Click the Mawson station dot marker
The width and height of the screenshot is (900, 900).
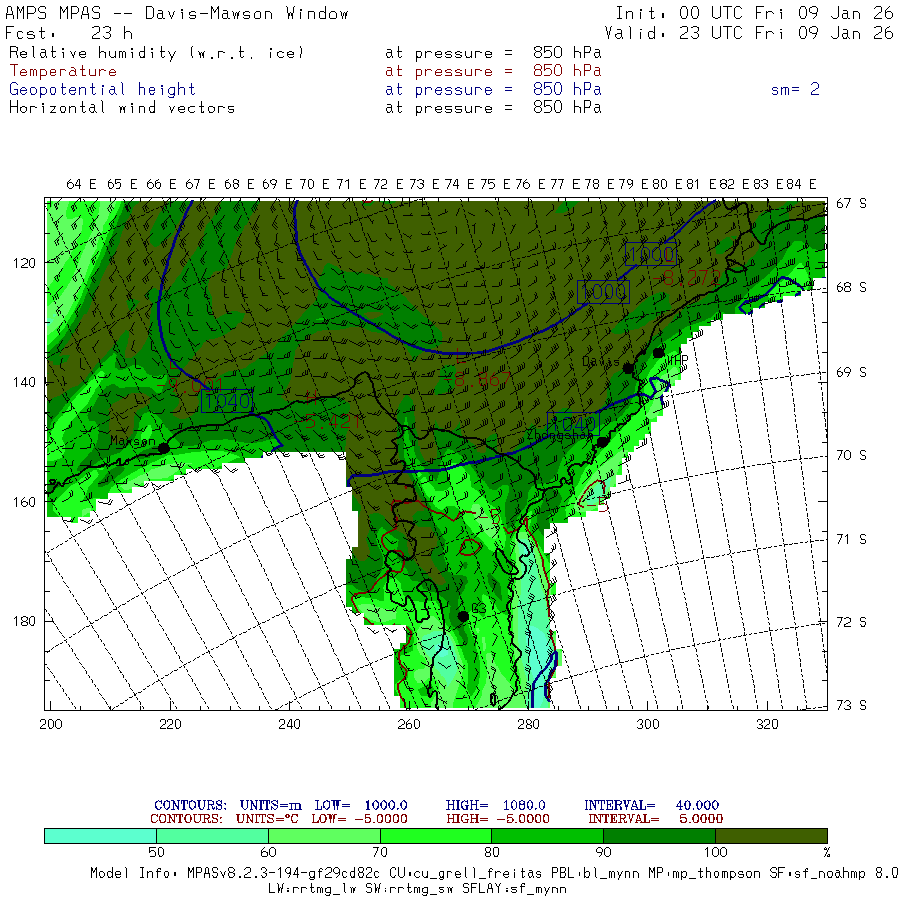pyautogui.click(x=164, y=448)
